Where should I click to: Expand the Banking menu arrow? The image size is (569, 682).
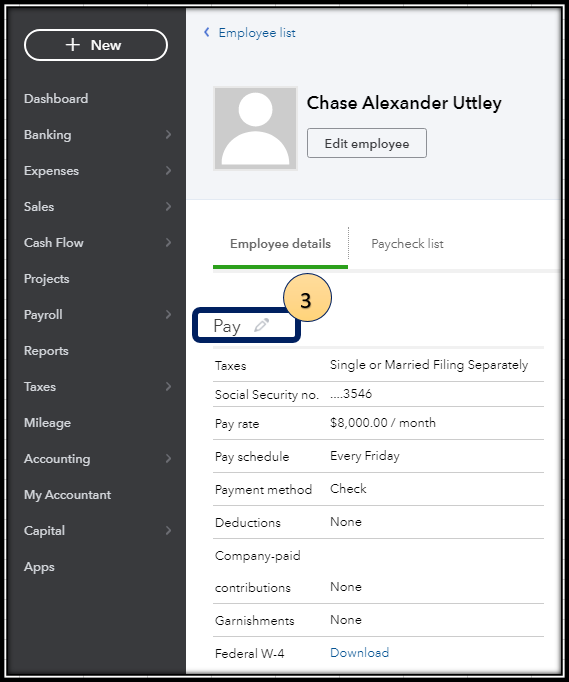[x=168, y=135]
